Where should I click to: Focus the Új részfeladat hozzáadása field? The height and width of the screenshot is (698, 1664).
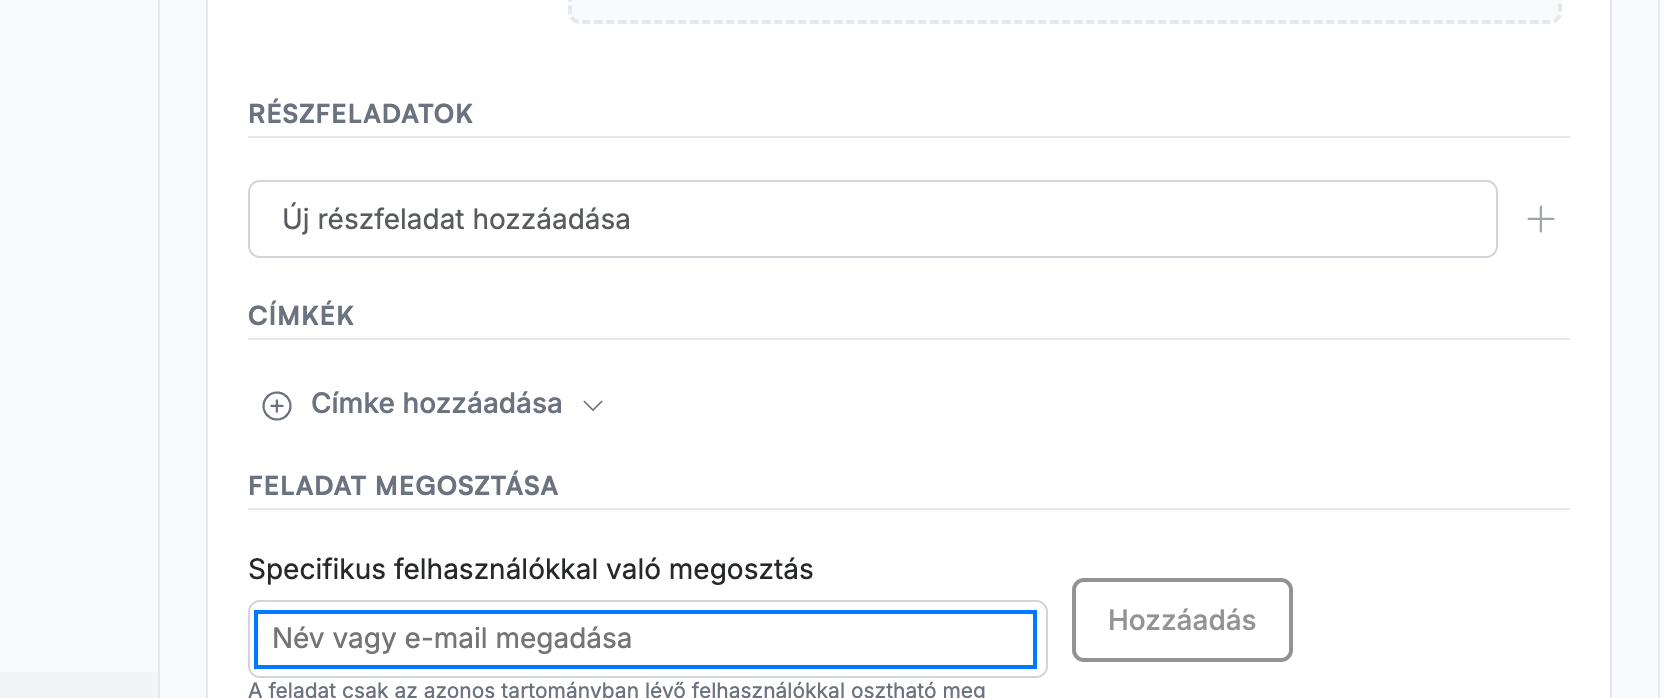[872, 219]
